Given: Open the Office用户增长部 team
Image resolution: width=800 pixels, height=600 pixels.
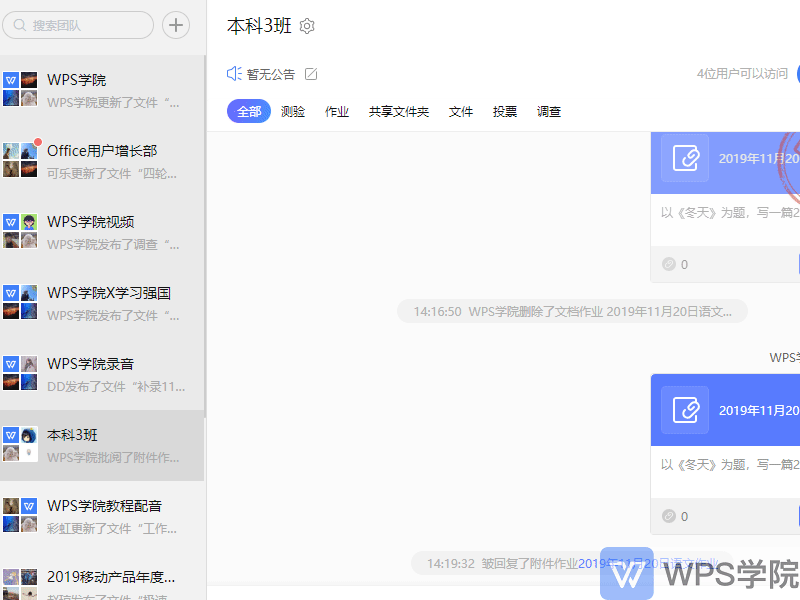Looking at the screenshot, I should (102, 160).
